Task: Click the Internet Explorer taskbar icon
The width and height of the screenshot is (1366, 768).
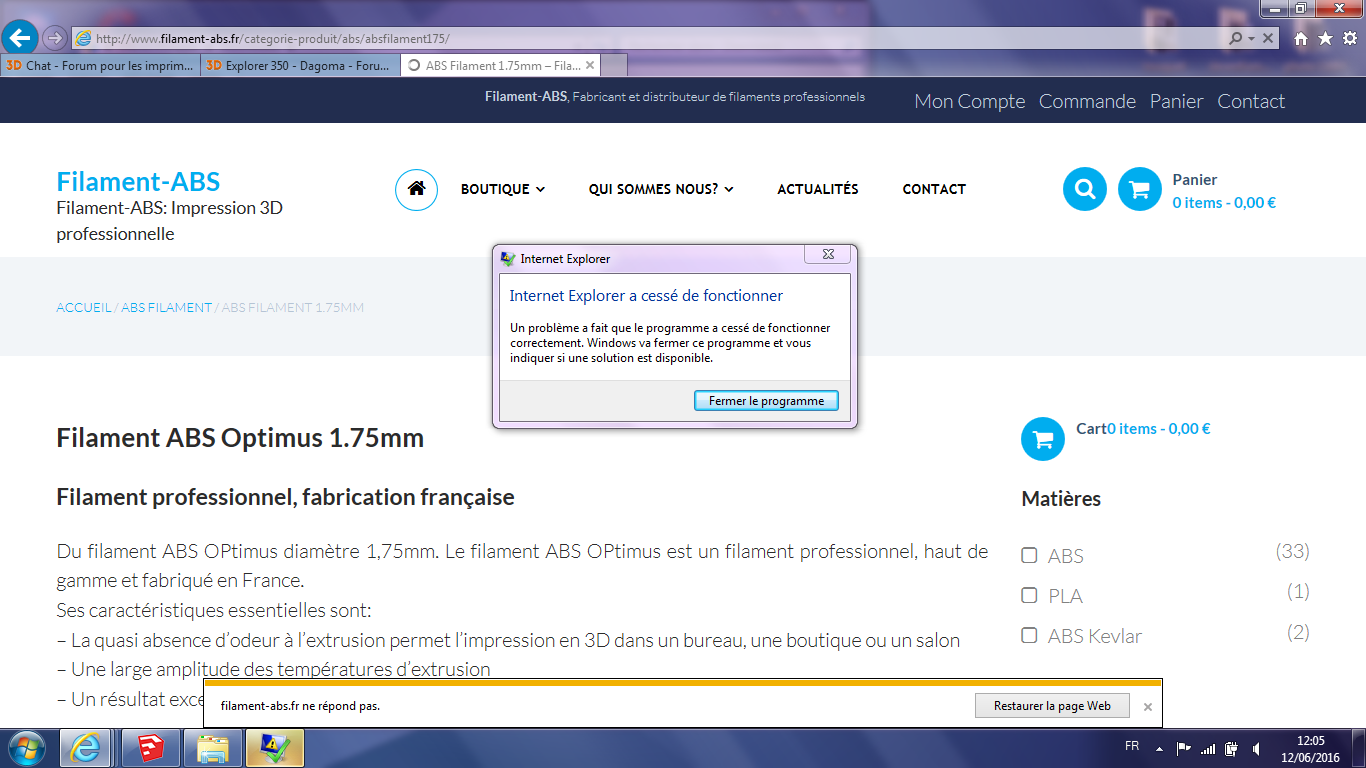Action: 85,748
